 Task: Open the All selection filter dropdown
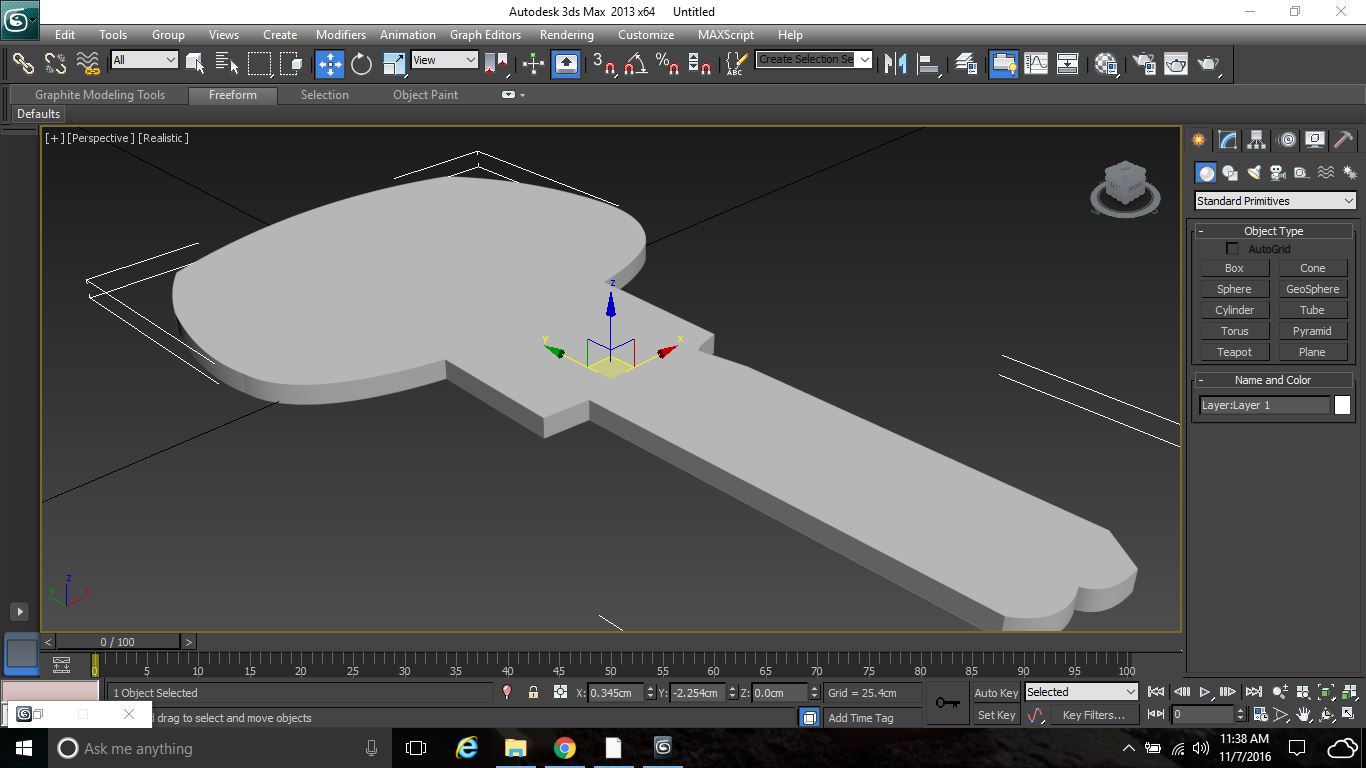pyautogui.click(x=144, y=60)
